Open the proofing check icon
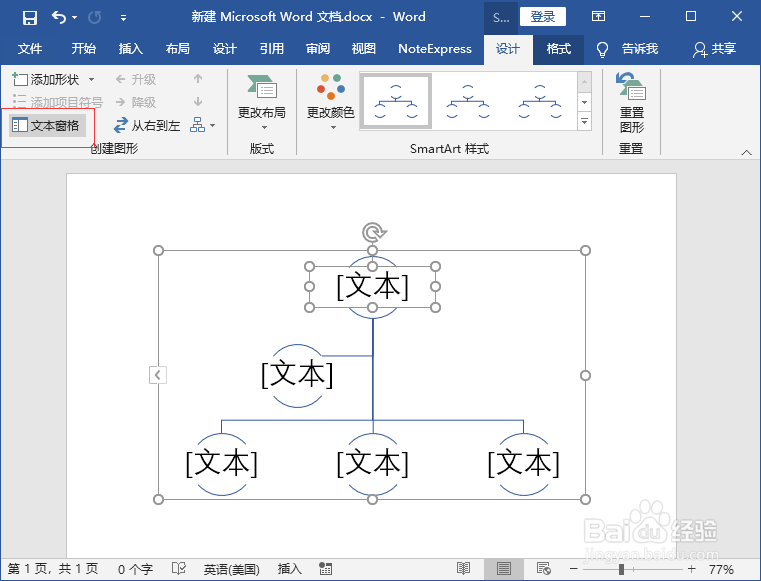 pos(179,568)
